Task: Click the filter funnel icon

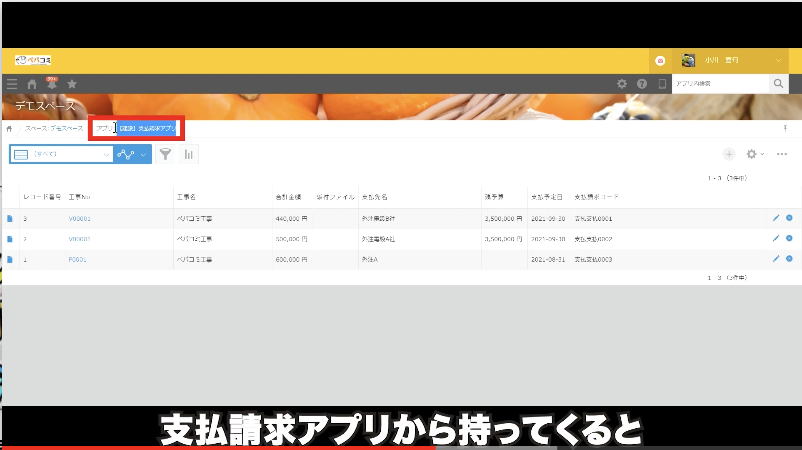Action: tap(165, 154)
